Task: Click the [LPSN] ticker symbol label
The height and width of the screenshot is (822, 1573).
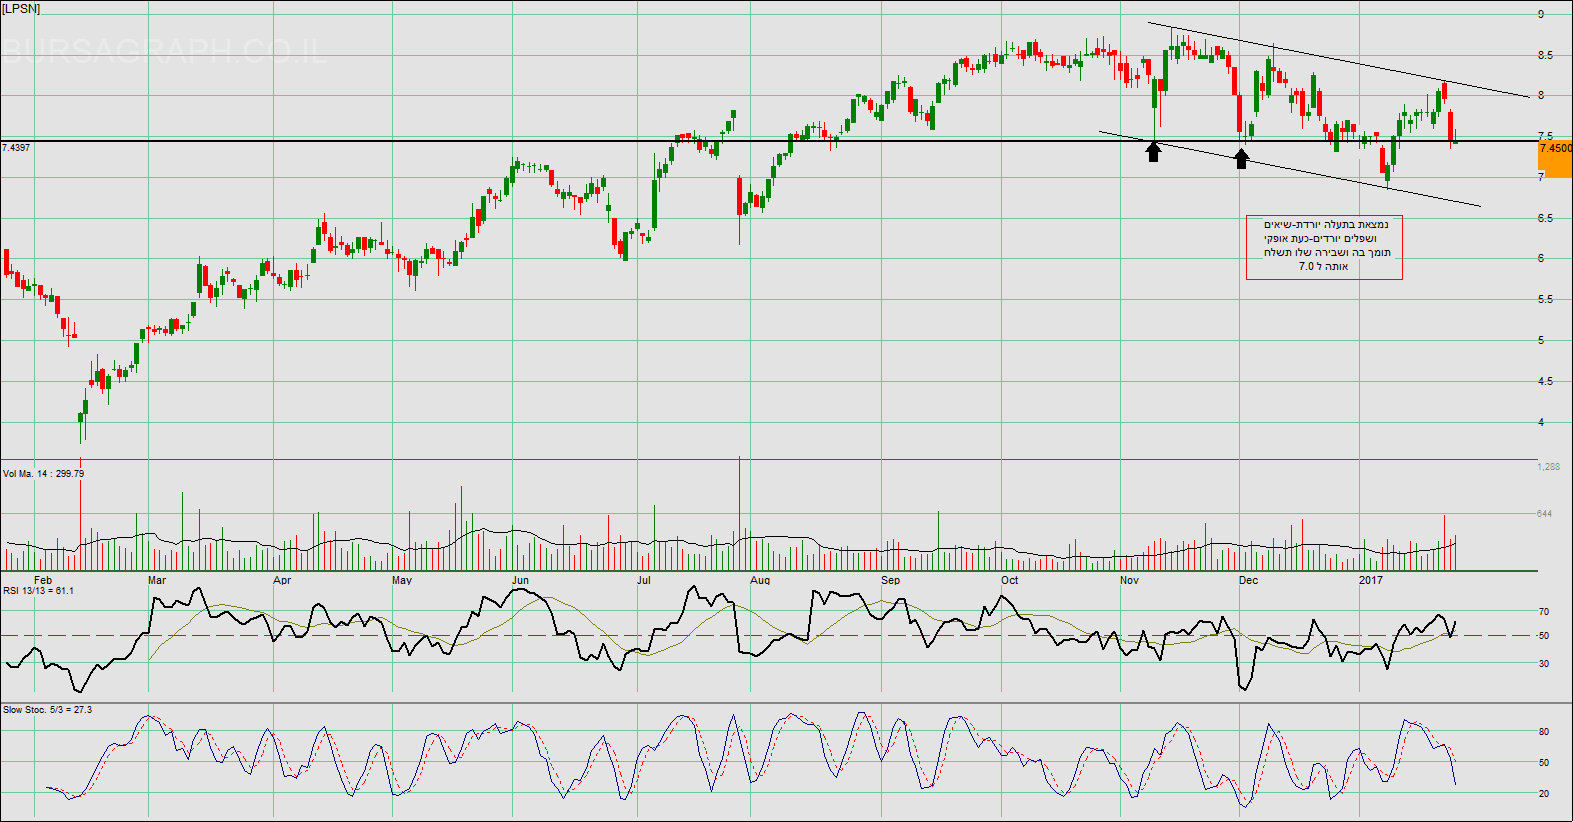Action: tap(21, 8)
